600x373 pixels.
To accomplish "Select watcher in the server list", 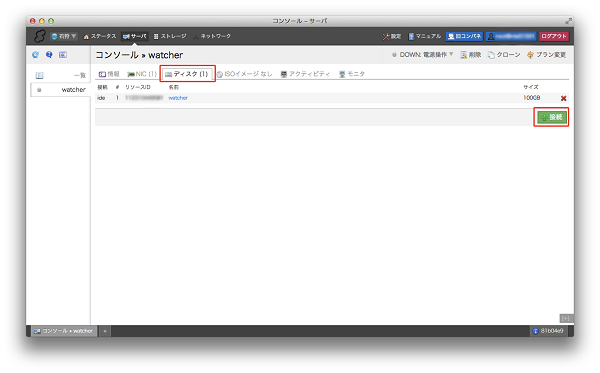I will 60,90.
